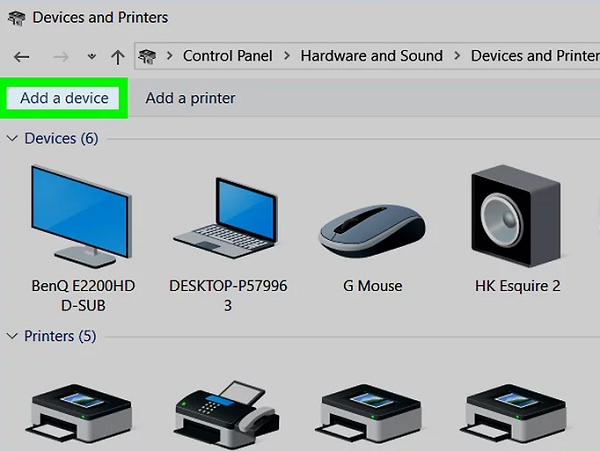The height and width of the screenshot is (451, 600).
Task: Go up one level with the Up arrow
Action: click(x=117, y=57)
